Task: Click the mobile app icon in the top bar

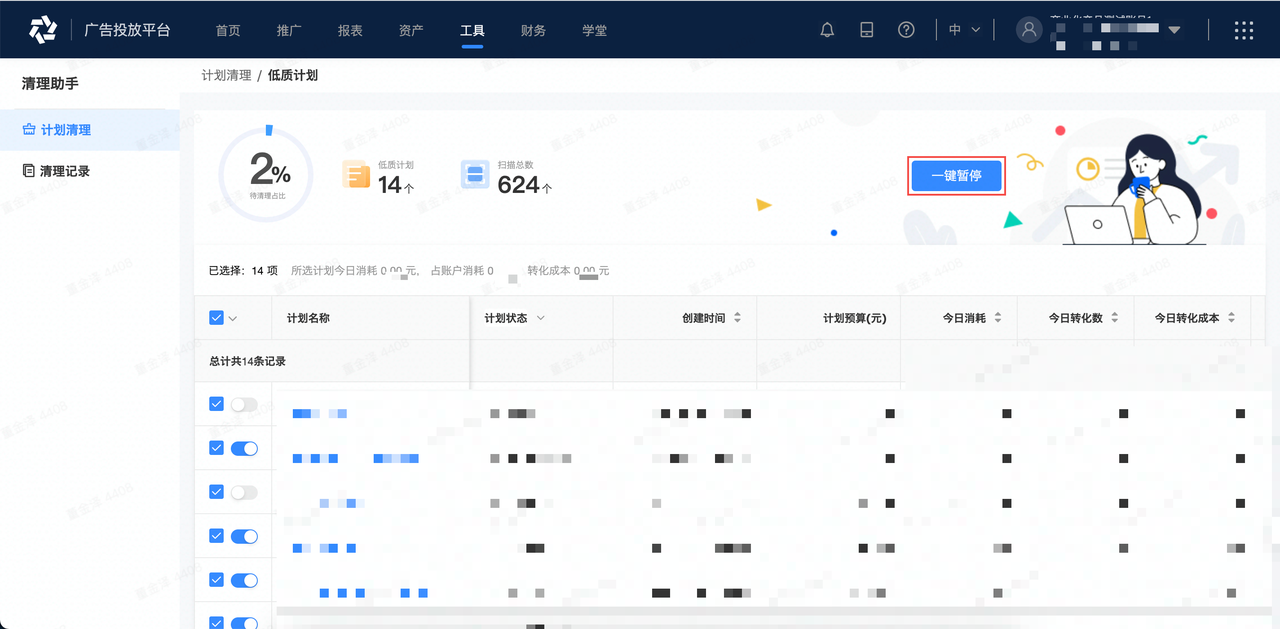Action: tap(866, 29)
